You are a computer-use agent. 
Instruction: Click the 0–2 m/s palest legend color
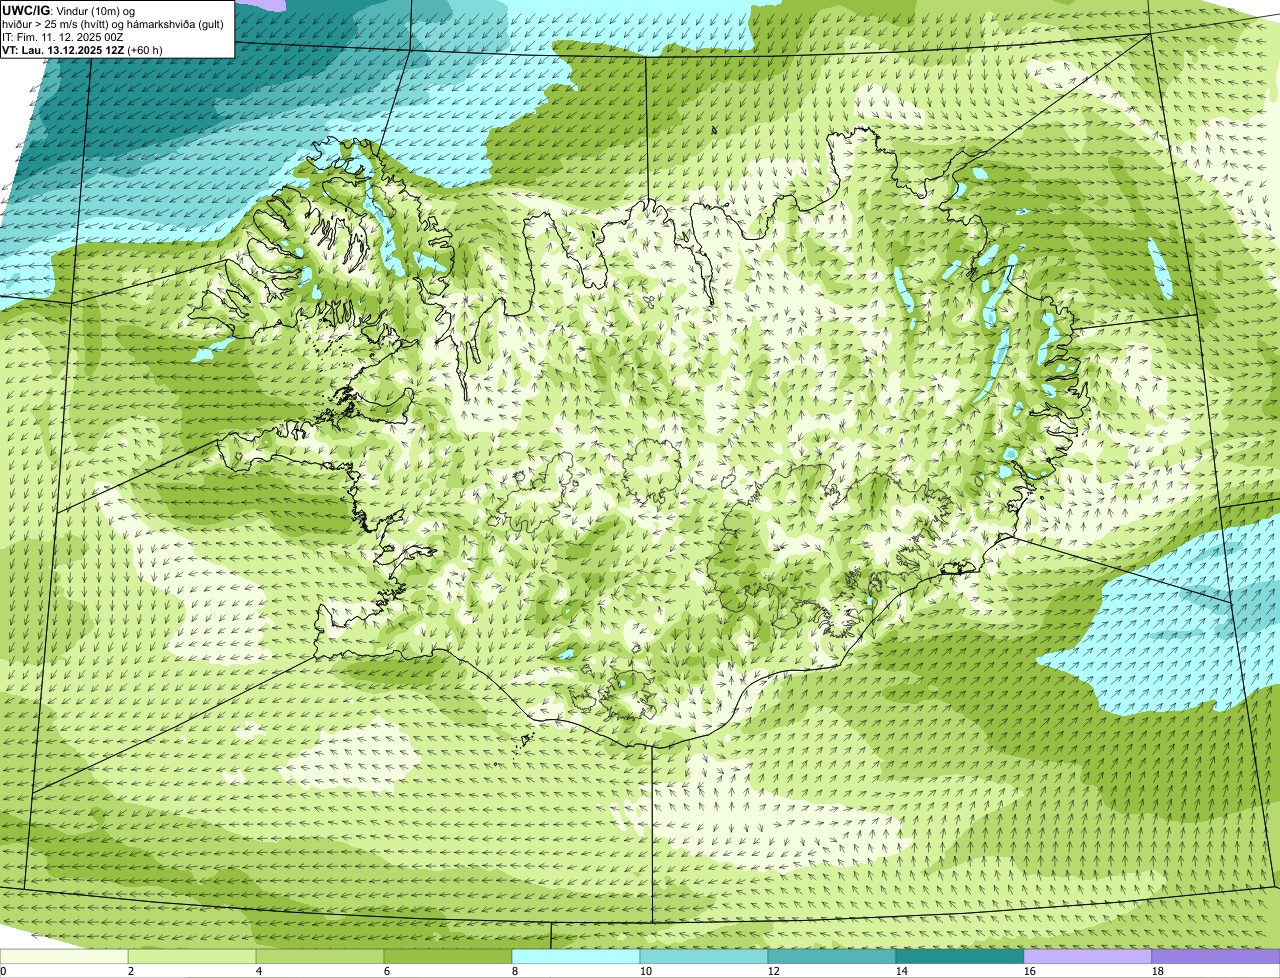(x=64, y=956)
